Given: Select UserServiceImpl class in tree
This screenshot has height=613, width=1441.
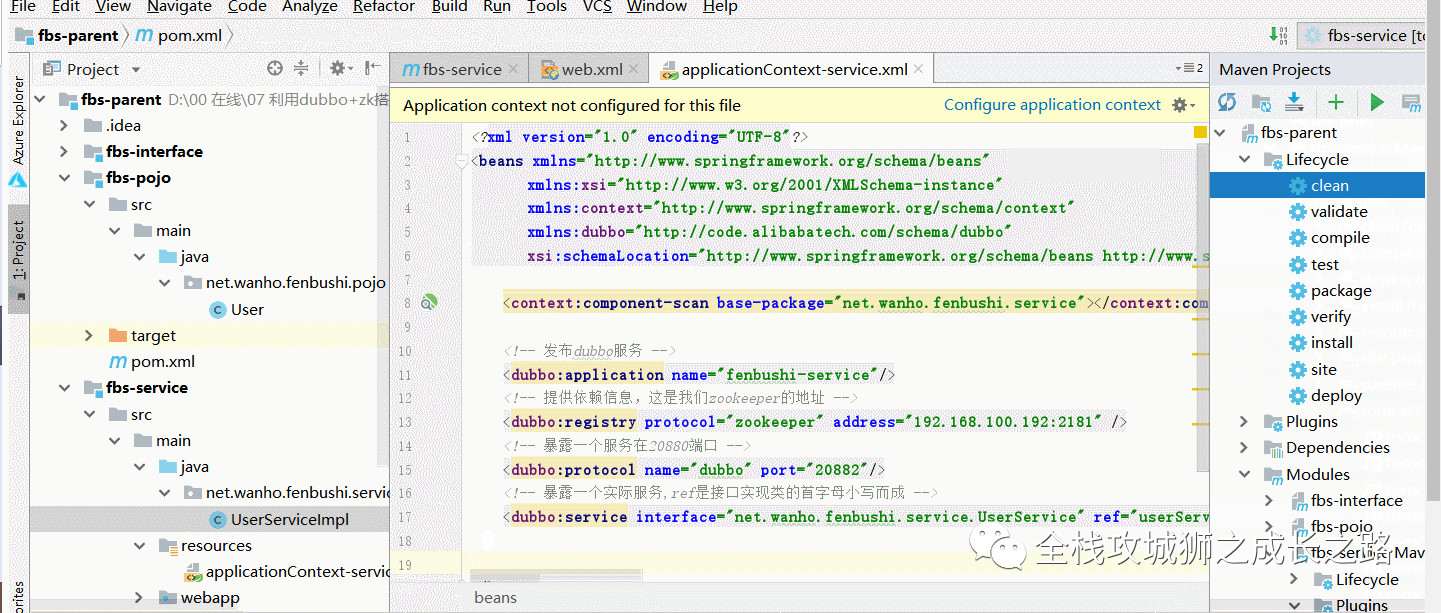Looking at the screenshot, I should (279, 519).
